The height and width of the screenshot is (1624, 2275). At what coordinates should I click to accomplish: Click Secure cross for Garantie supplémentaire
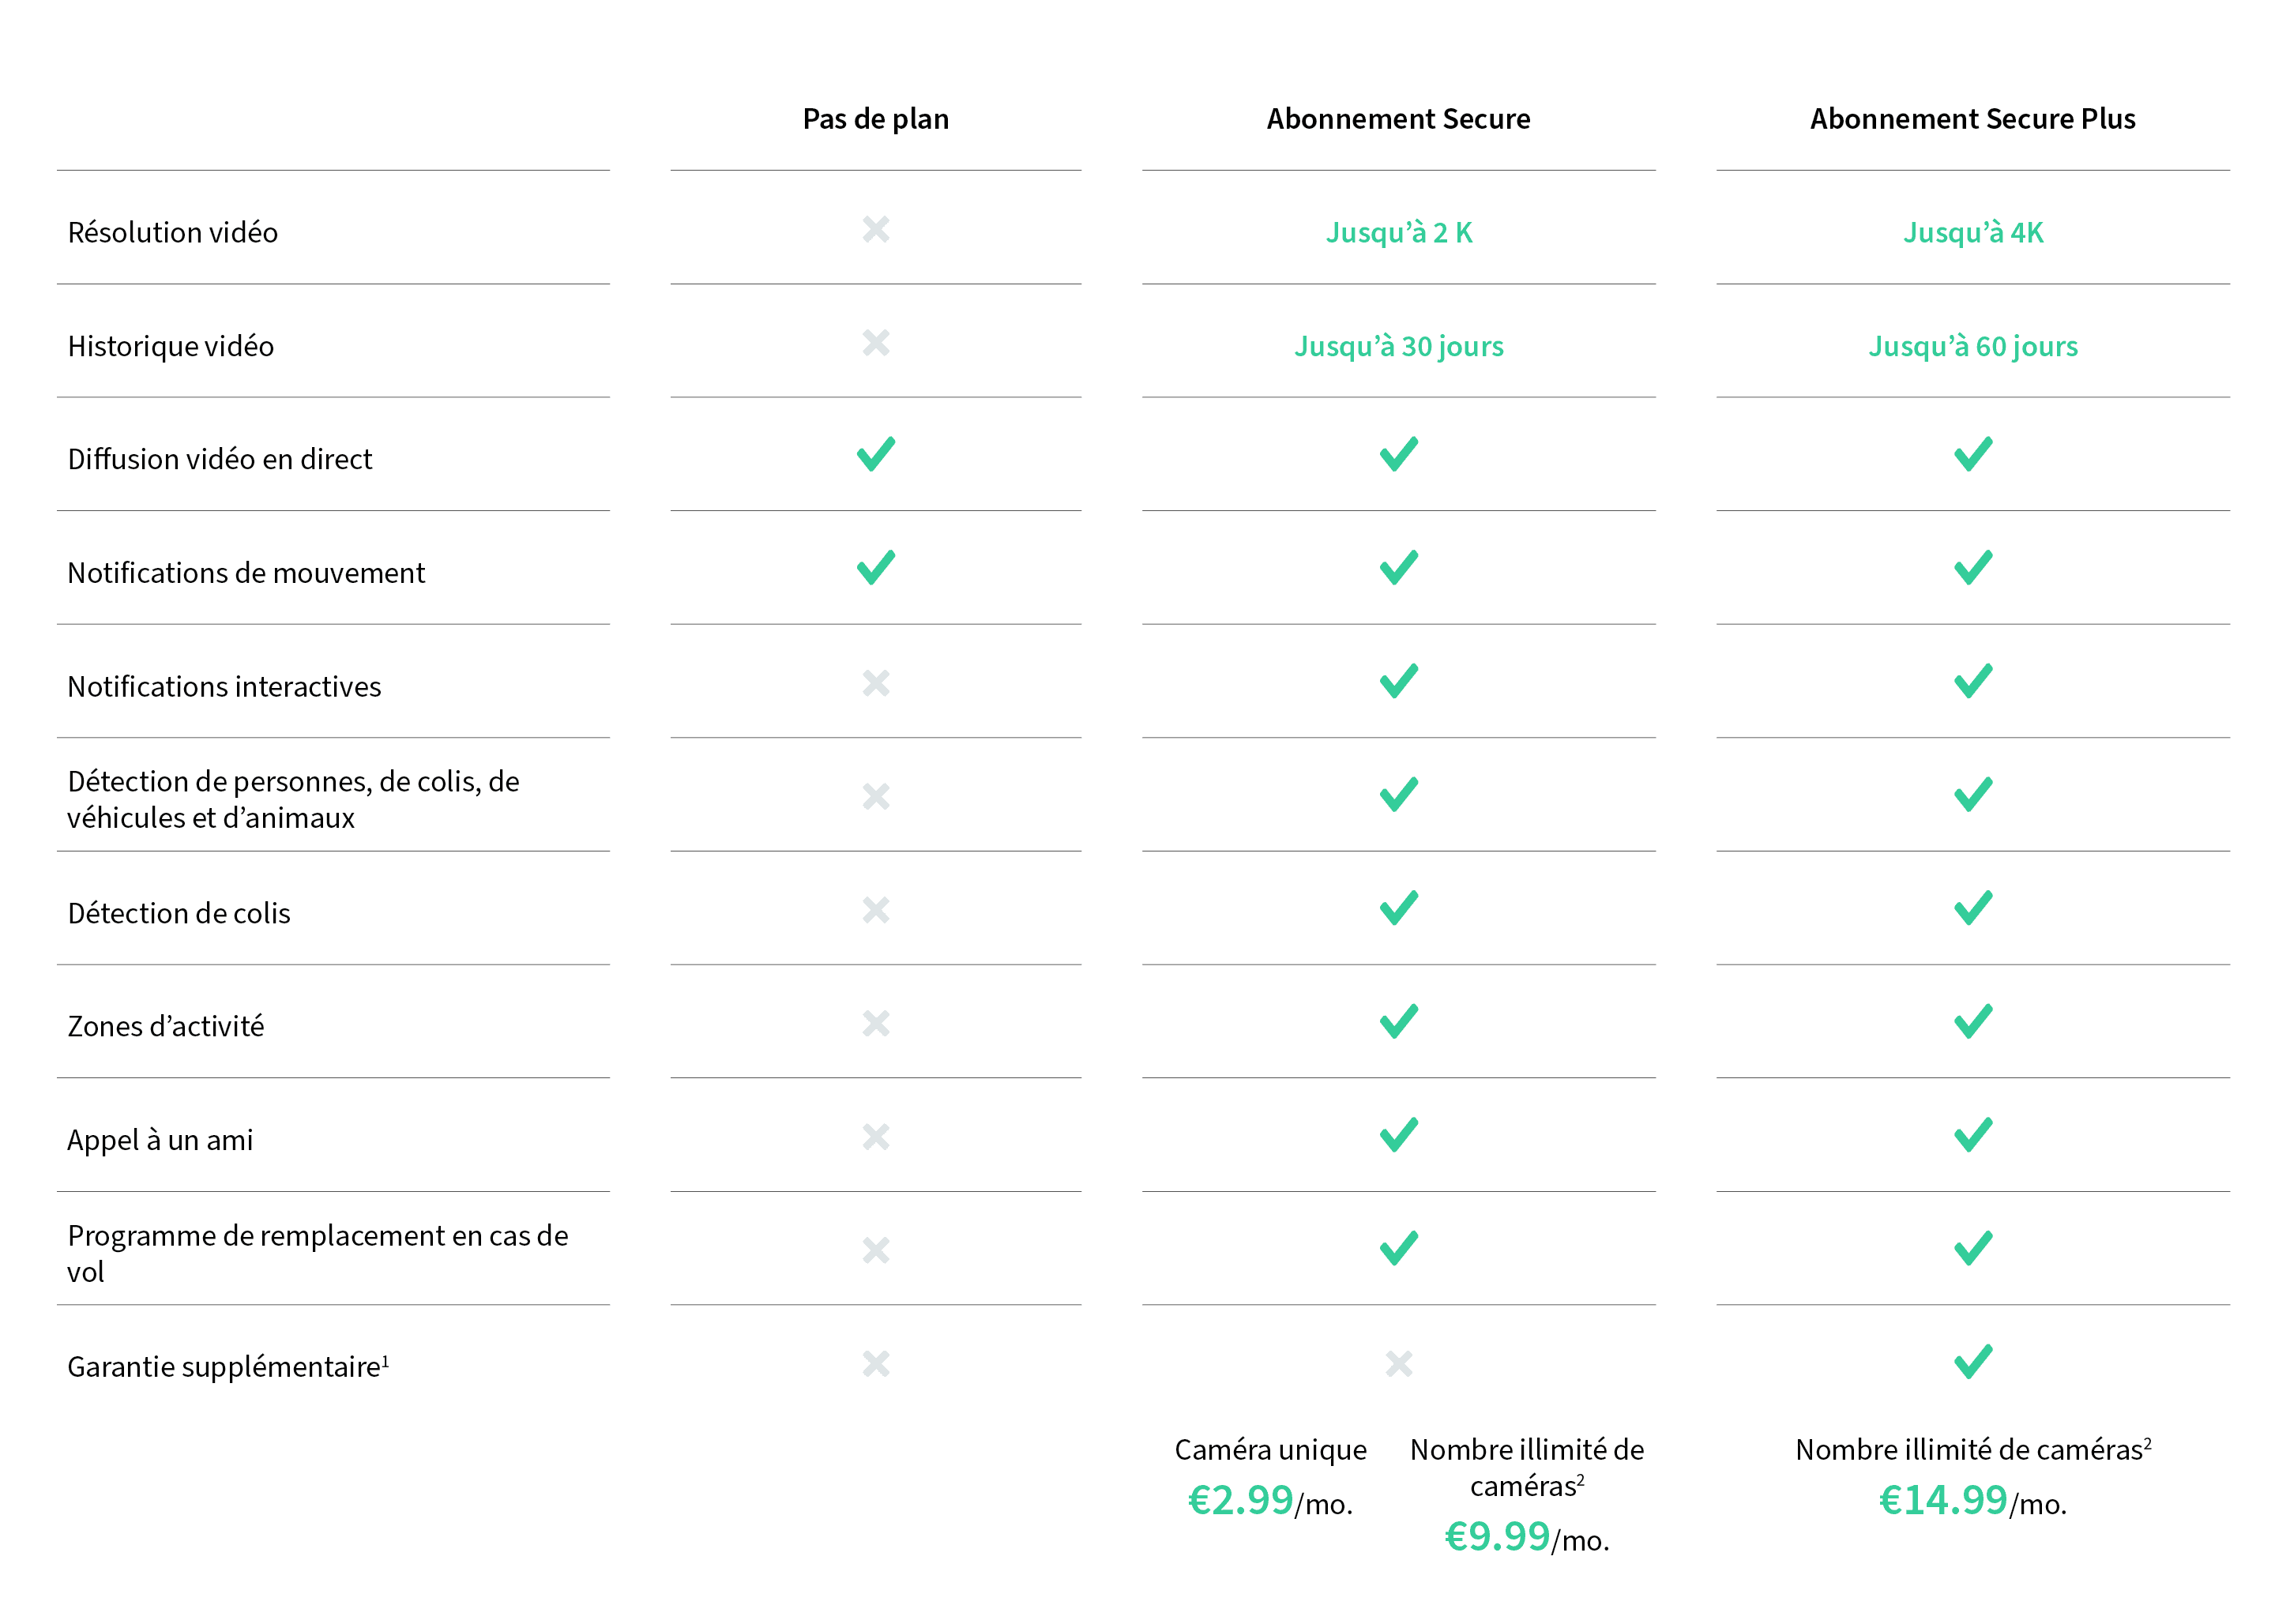click(x=1398, y=1364)
